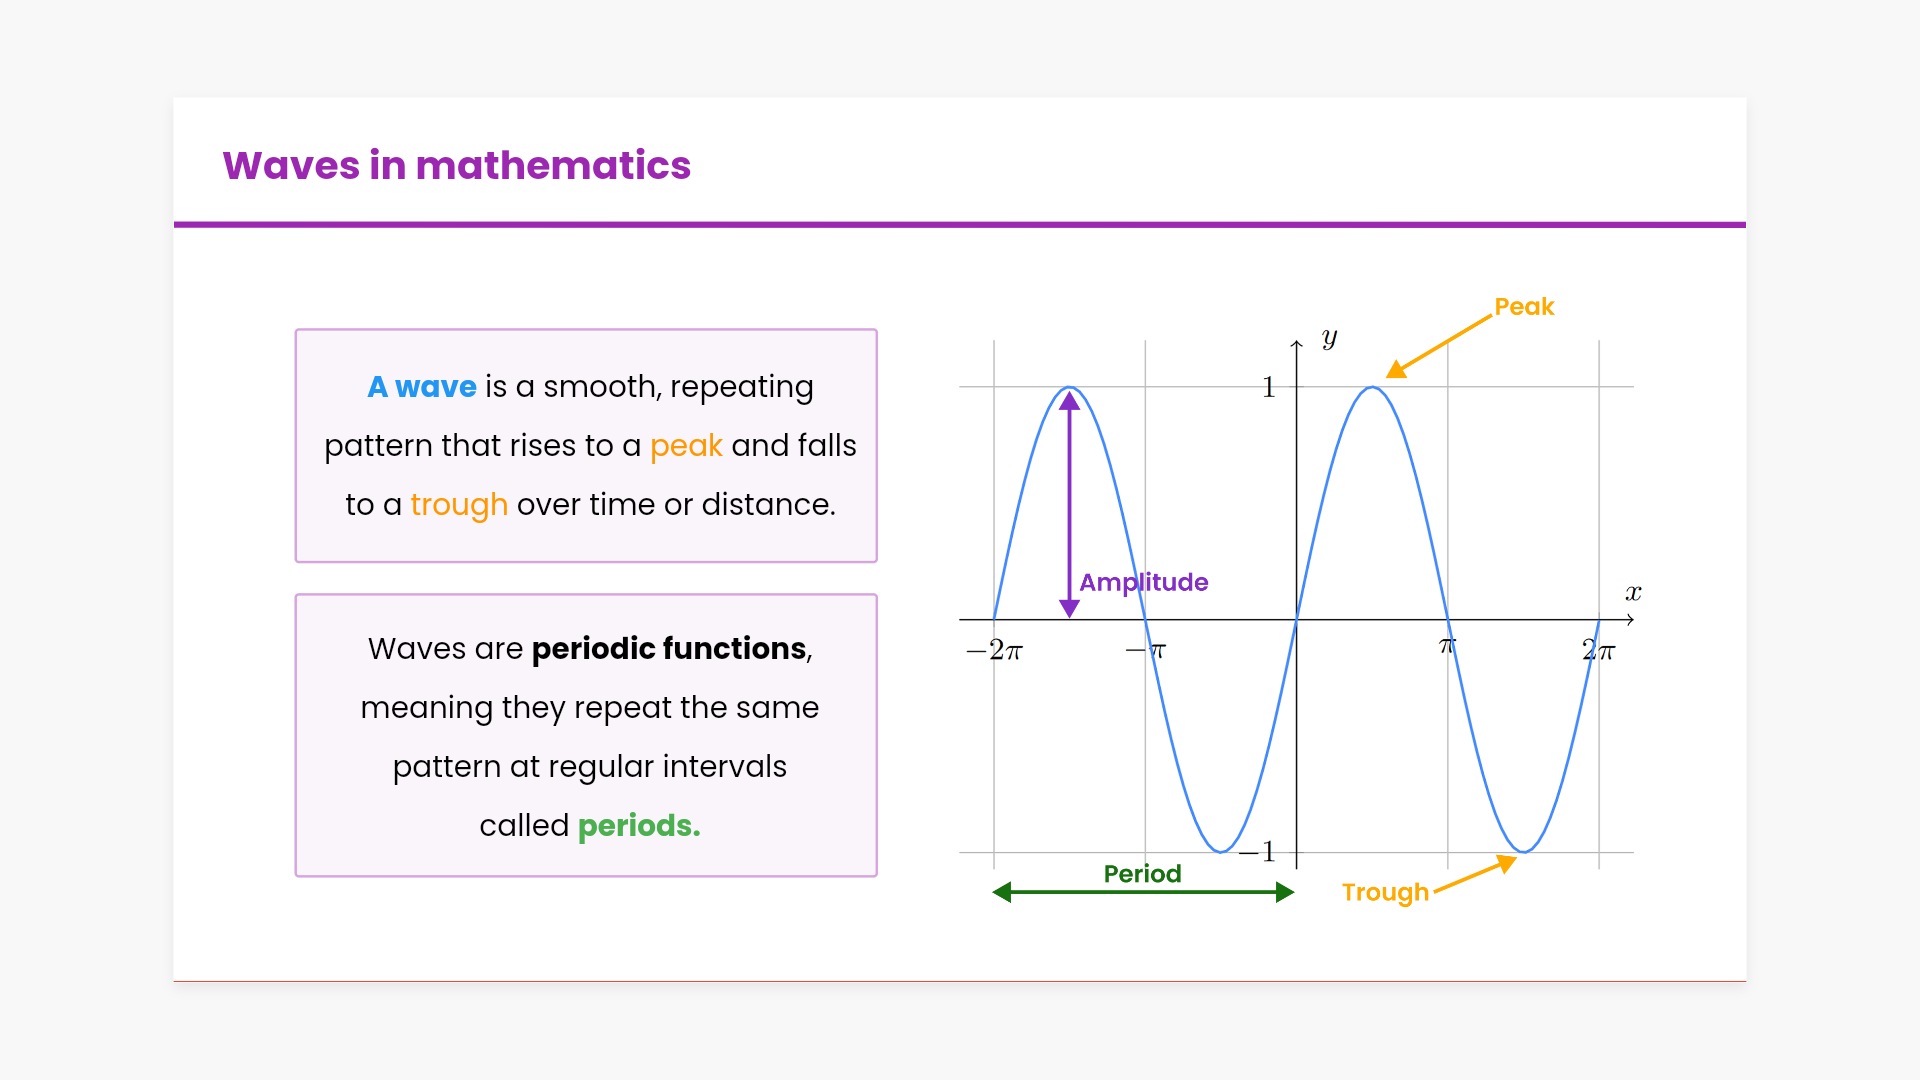
Task: Click the orange arrow pointing to the peak
Action: coord(1440,346)
